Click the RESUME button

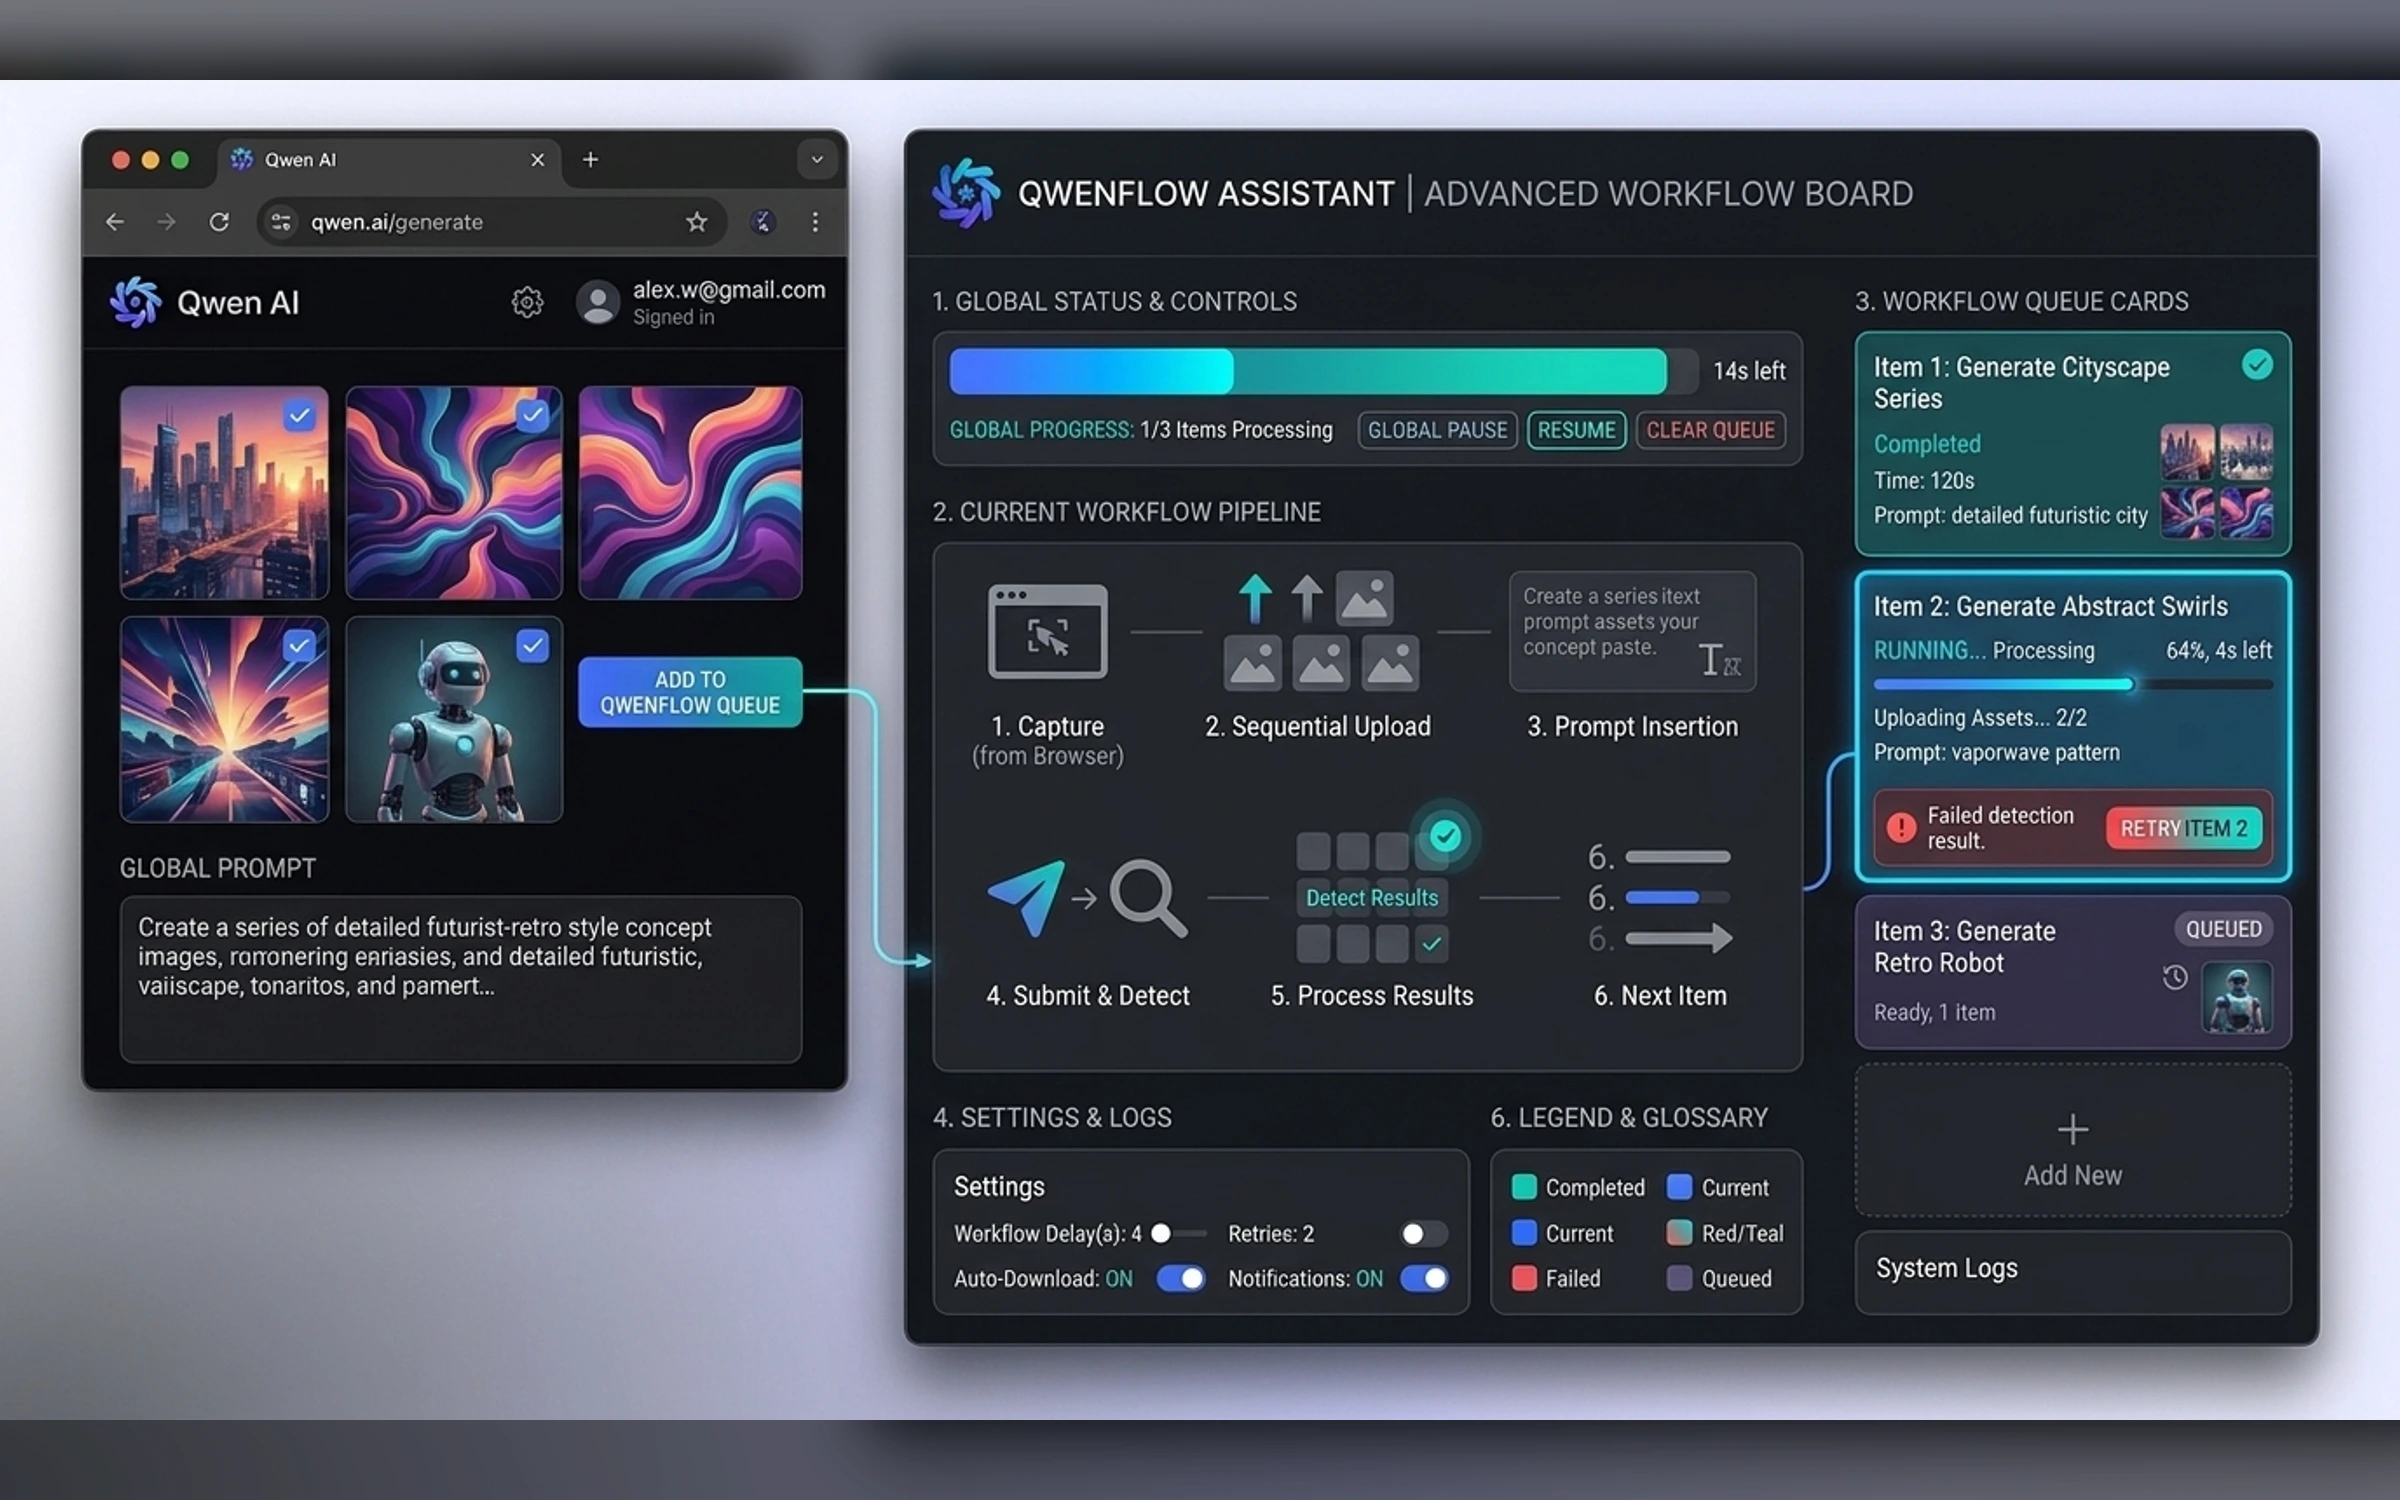tap(1576, 430)
